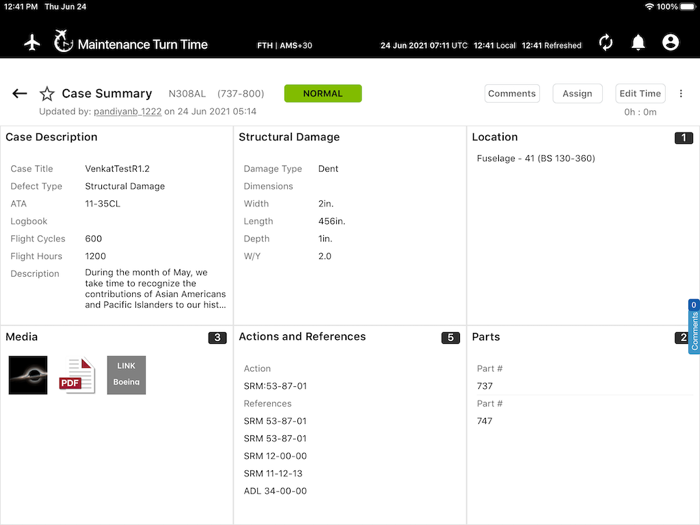
Task: Go back with the left arrow
Action: (20, 93)
